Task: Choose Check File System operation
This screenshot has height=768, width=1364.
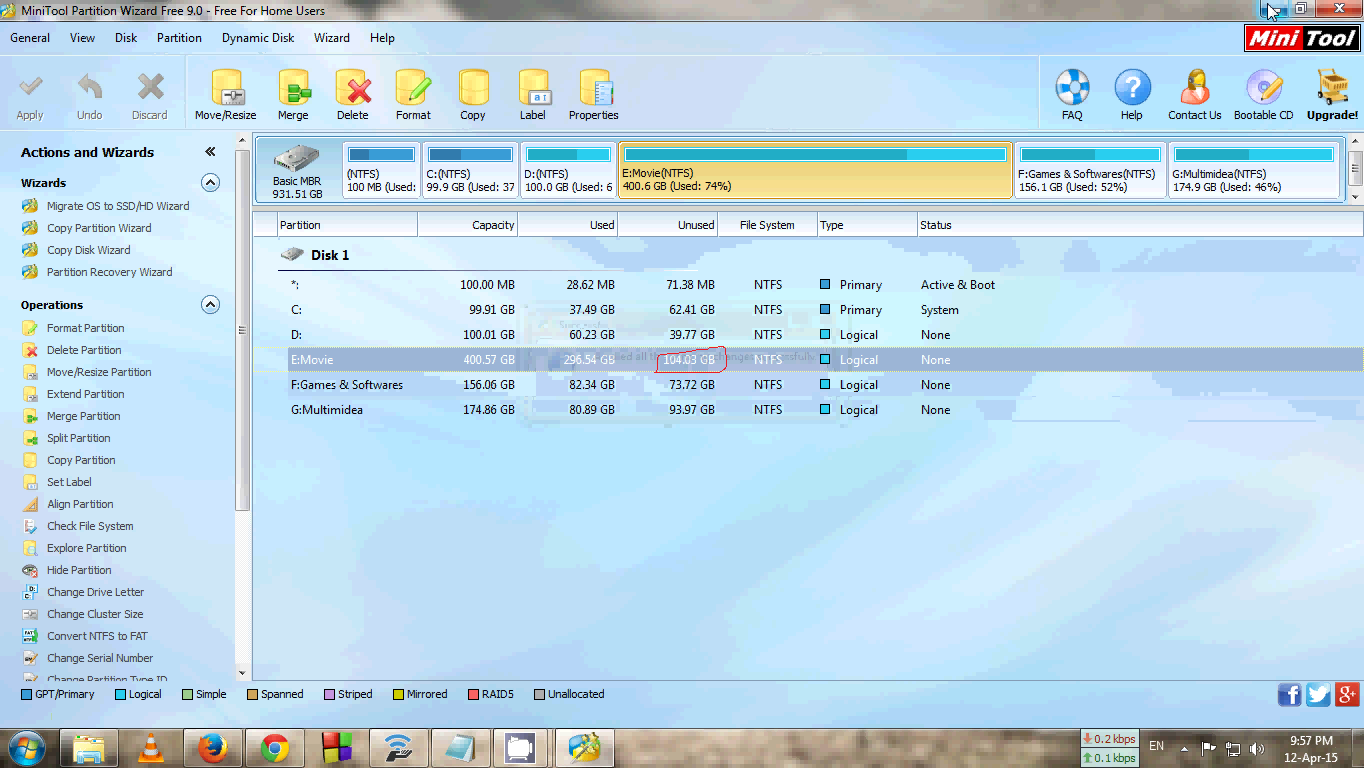Action: (90, 526)
